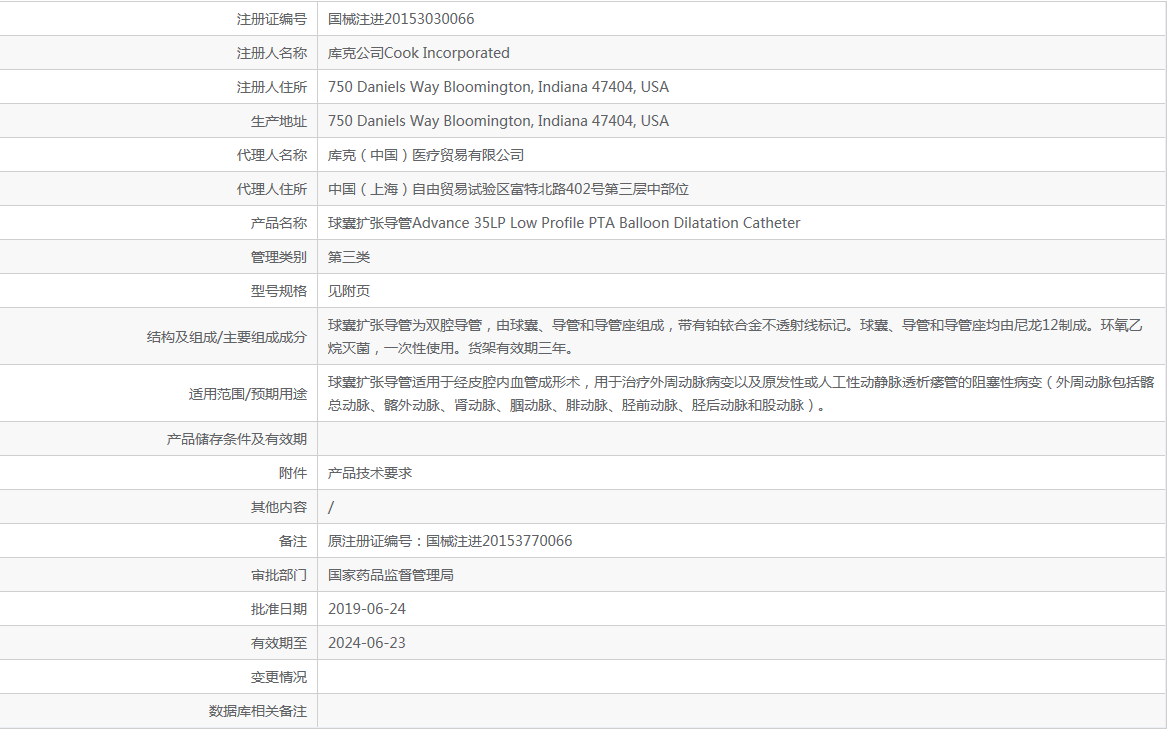Click the 代理人住所 label
The image size is (1167, 734).
click(272, 189)
